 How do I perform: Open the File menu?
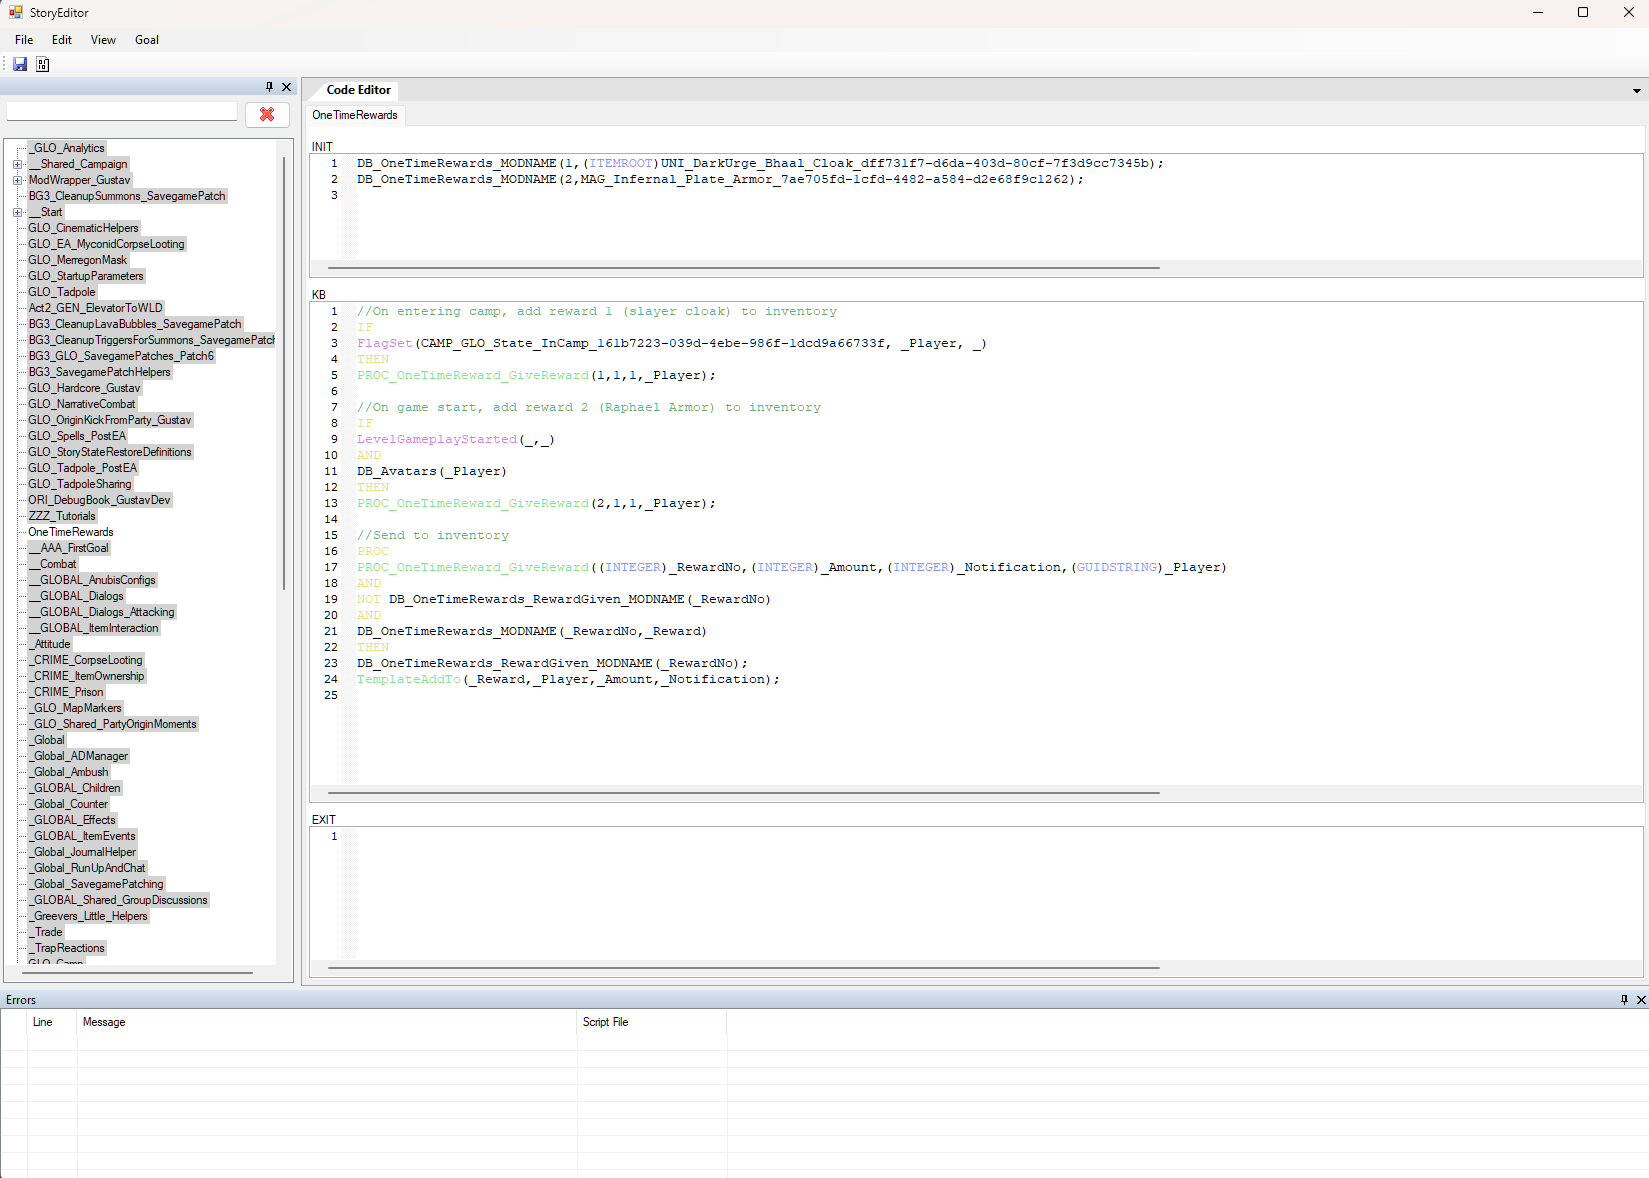(24, 40)
